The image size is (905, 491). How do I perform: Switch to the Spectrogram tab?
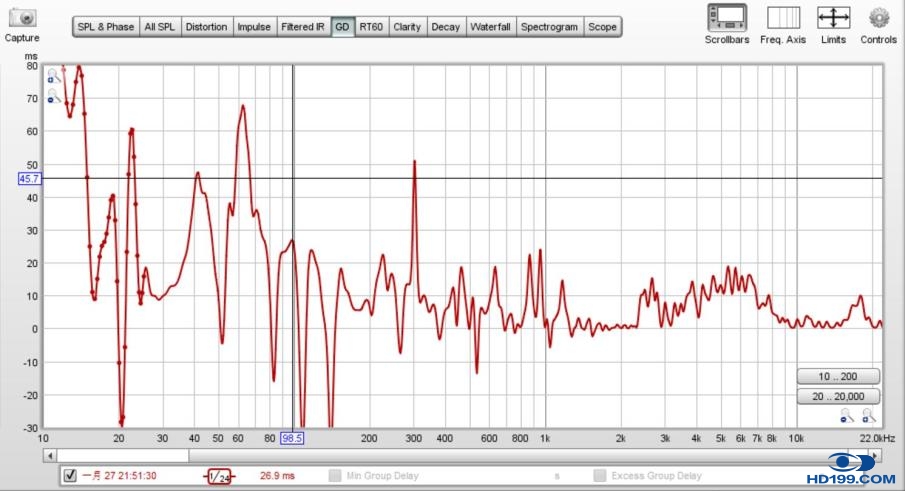(x=549, y=27)
